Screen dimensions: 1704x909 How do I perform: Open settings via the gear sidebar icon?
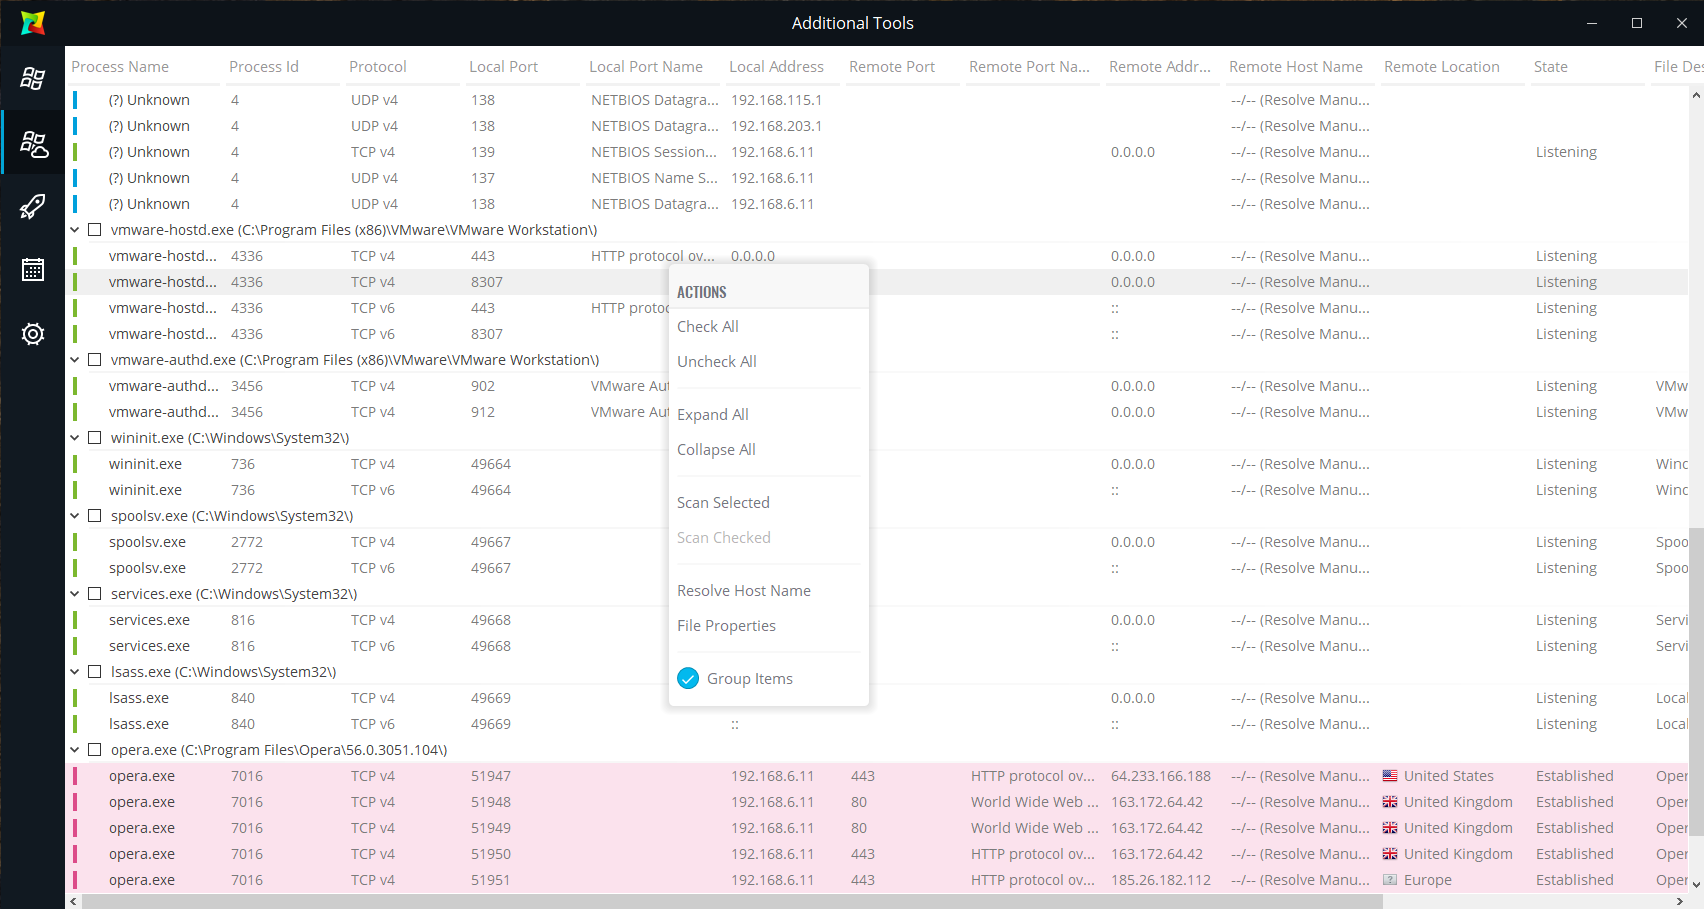[x=33, y=334]
